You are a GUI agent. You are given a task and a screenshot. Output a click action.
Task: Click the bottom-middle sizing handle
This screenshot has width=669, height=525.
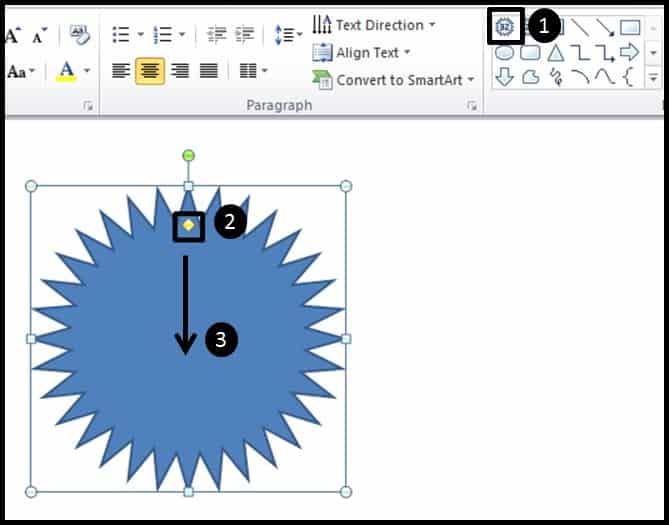tap(188, 492)
